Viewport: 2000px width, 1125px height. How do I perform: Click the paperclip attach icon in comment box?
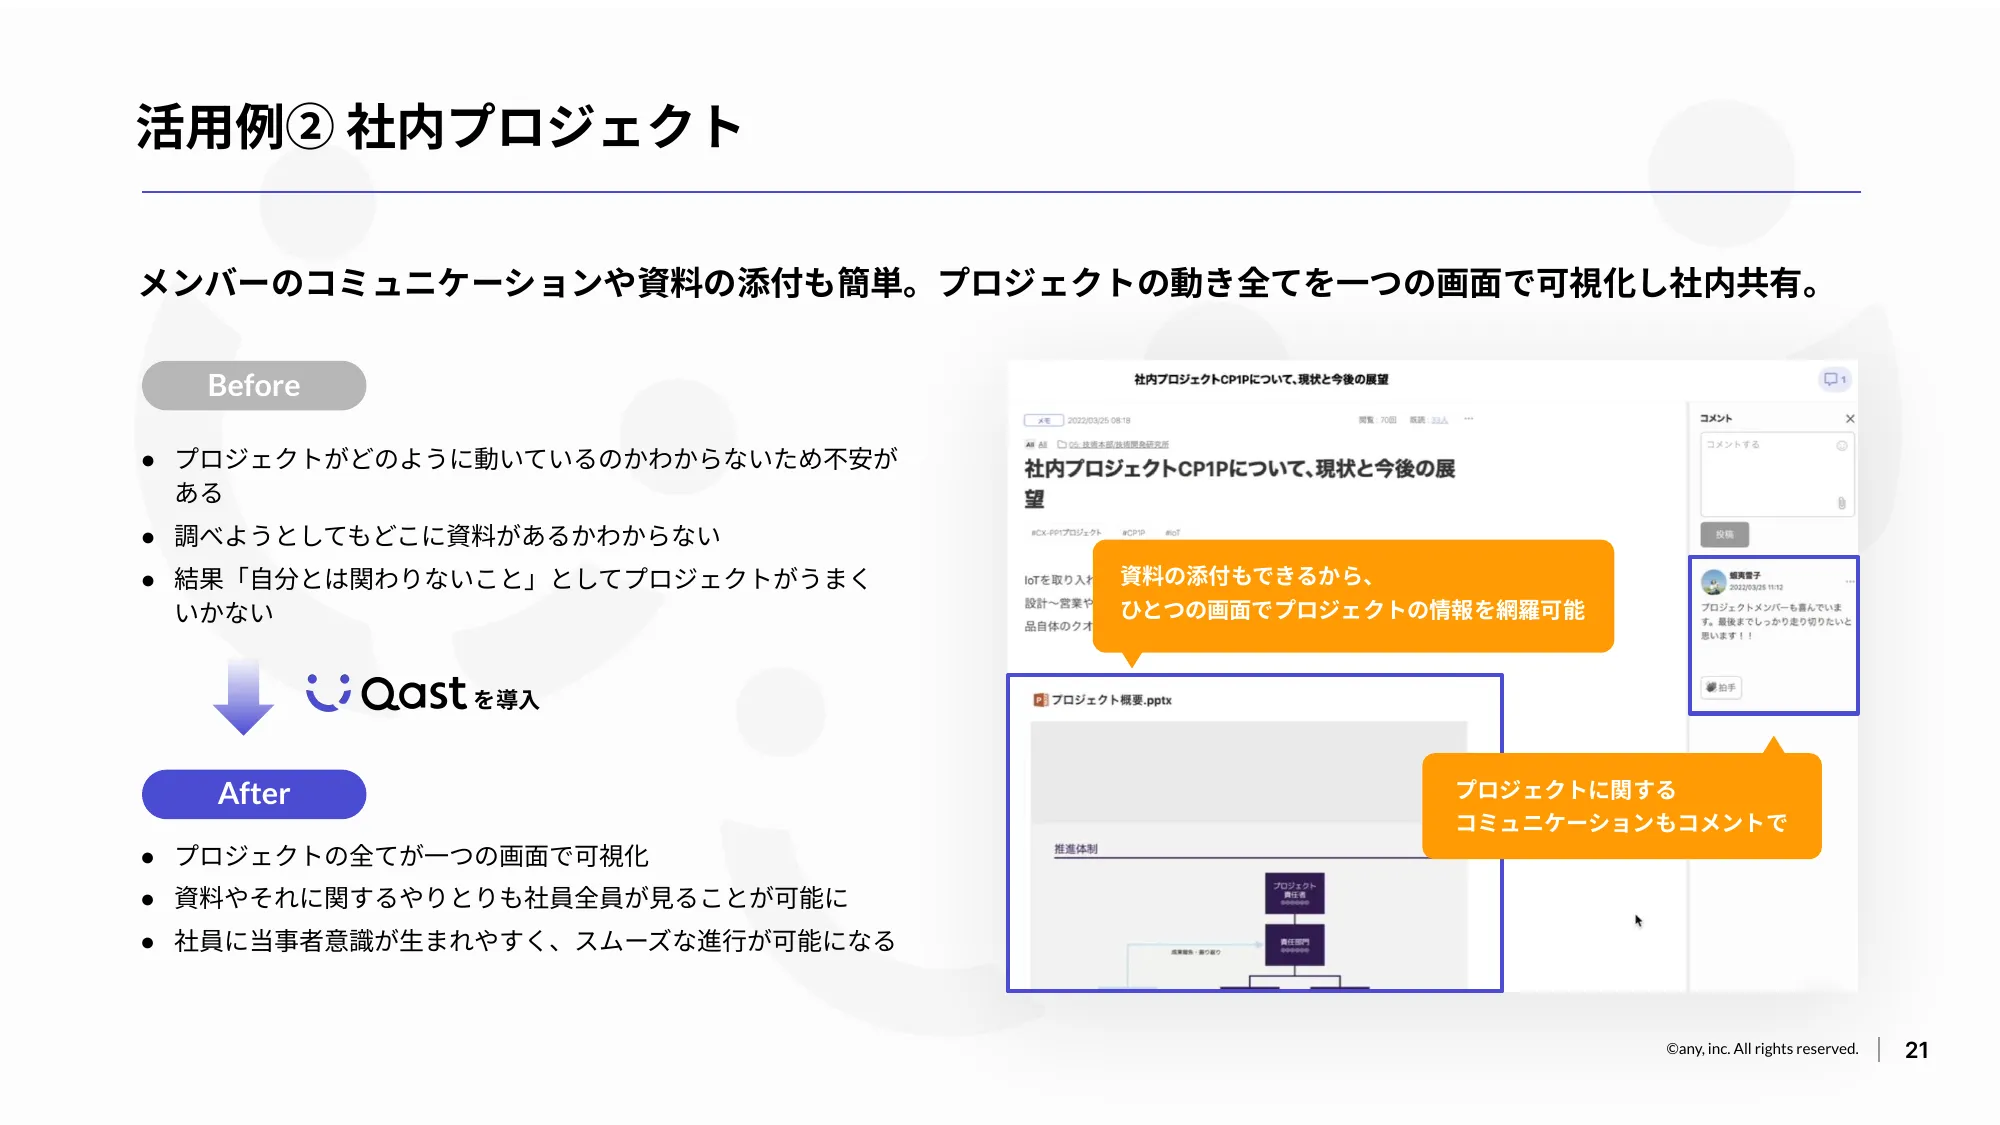(x=1841, y=503)
